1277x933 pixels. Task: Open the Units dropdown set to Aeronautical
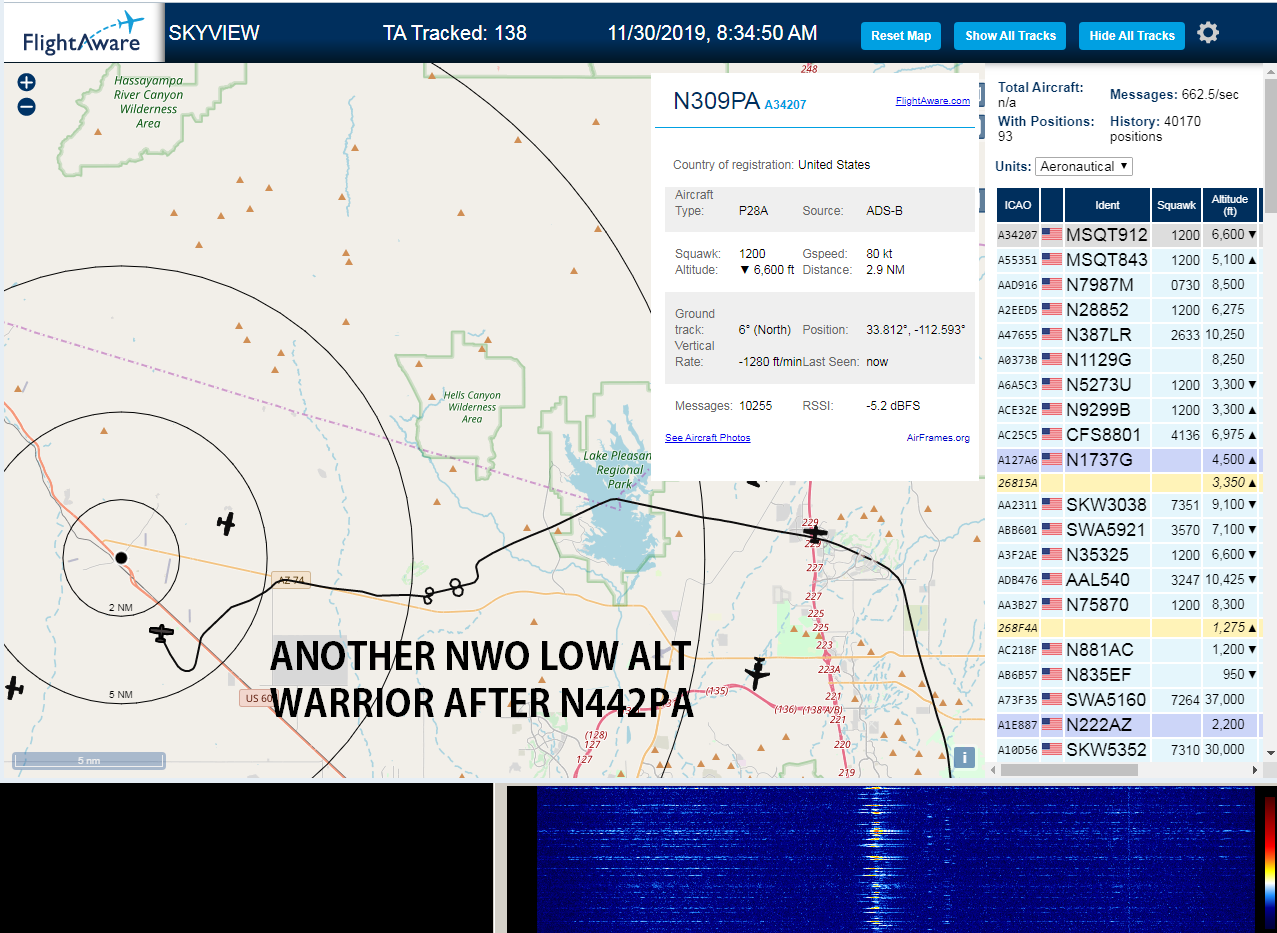(1084, 166)
